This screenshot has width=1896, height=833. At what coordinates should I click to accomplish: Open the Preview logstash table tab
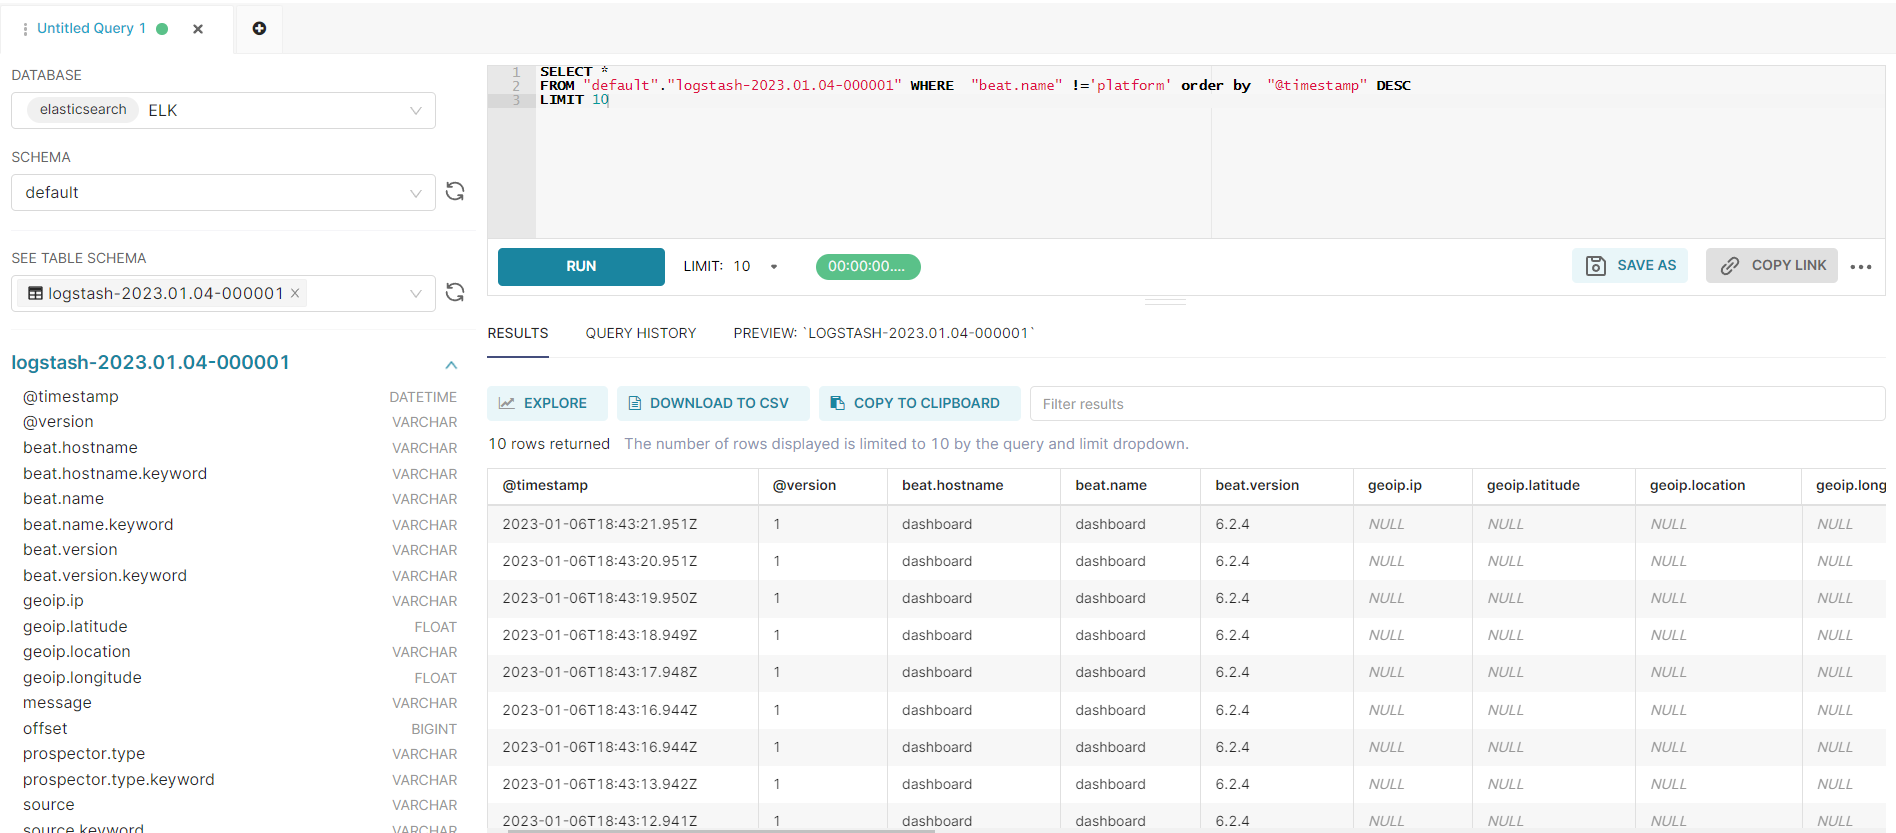coord(883,333)
